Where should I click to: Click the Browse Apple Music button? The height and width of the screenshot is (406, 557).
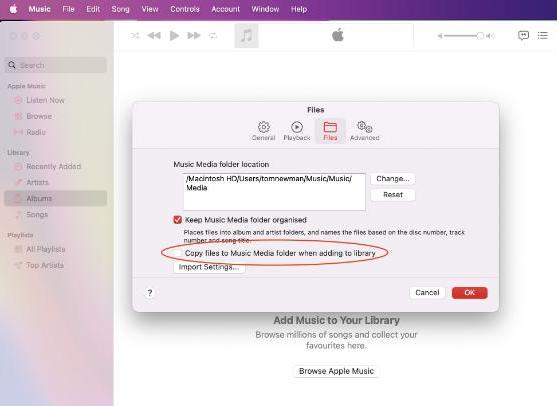point(336,371)
